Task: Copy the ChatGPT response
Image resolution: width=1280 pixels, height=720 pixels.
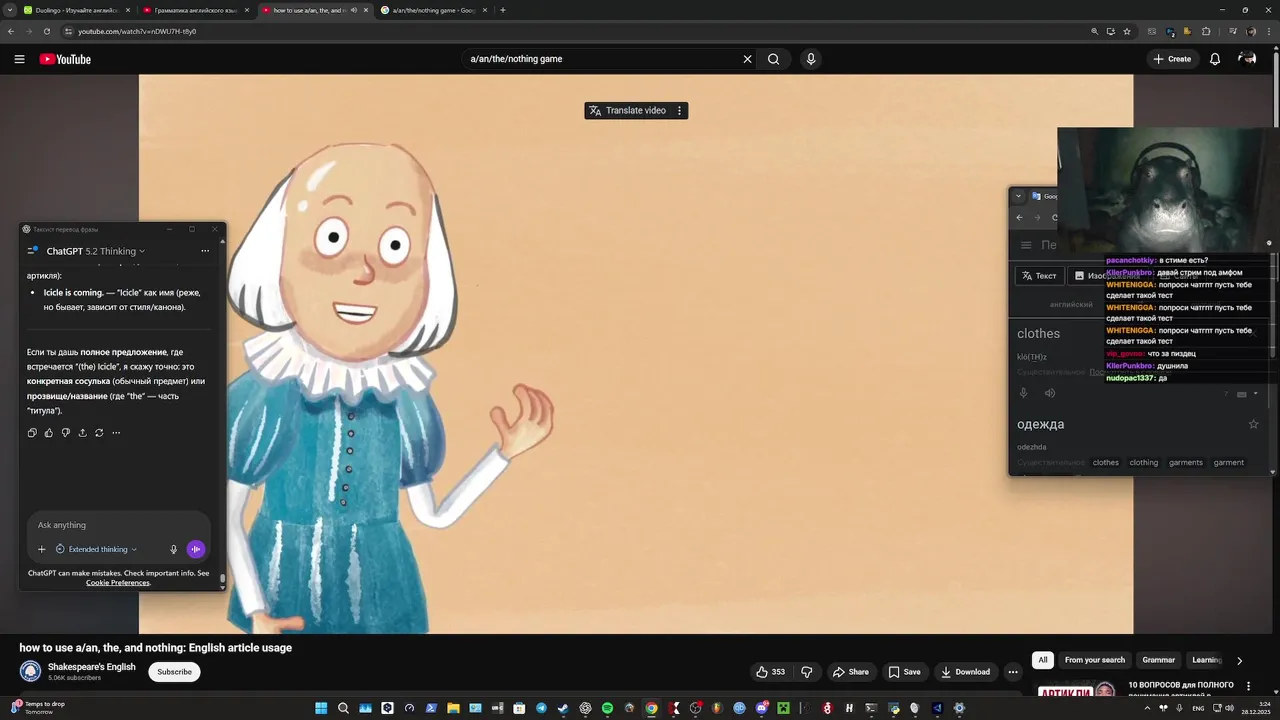Action: click(32, 433)
